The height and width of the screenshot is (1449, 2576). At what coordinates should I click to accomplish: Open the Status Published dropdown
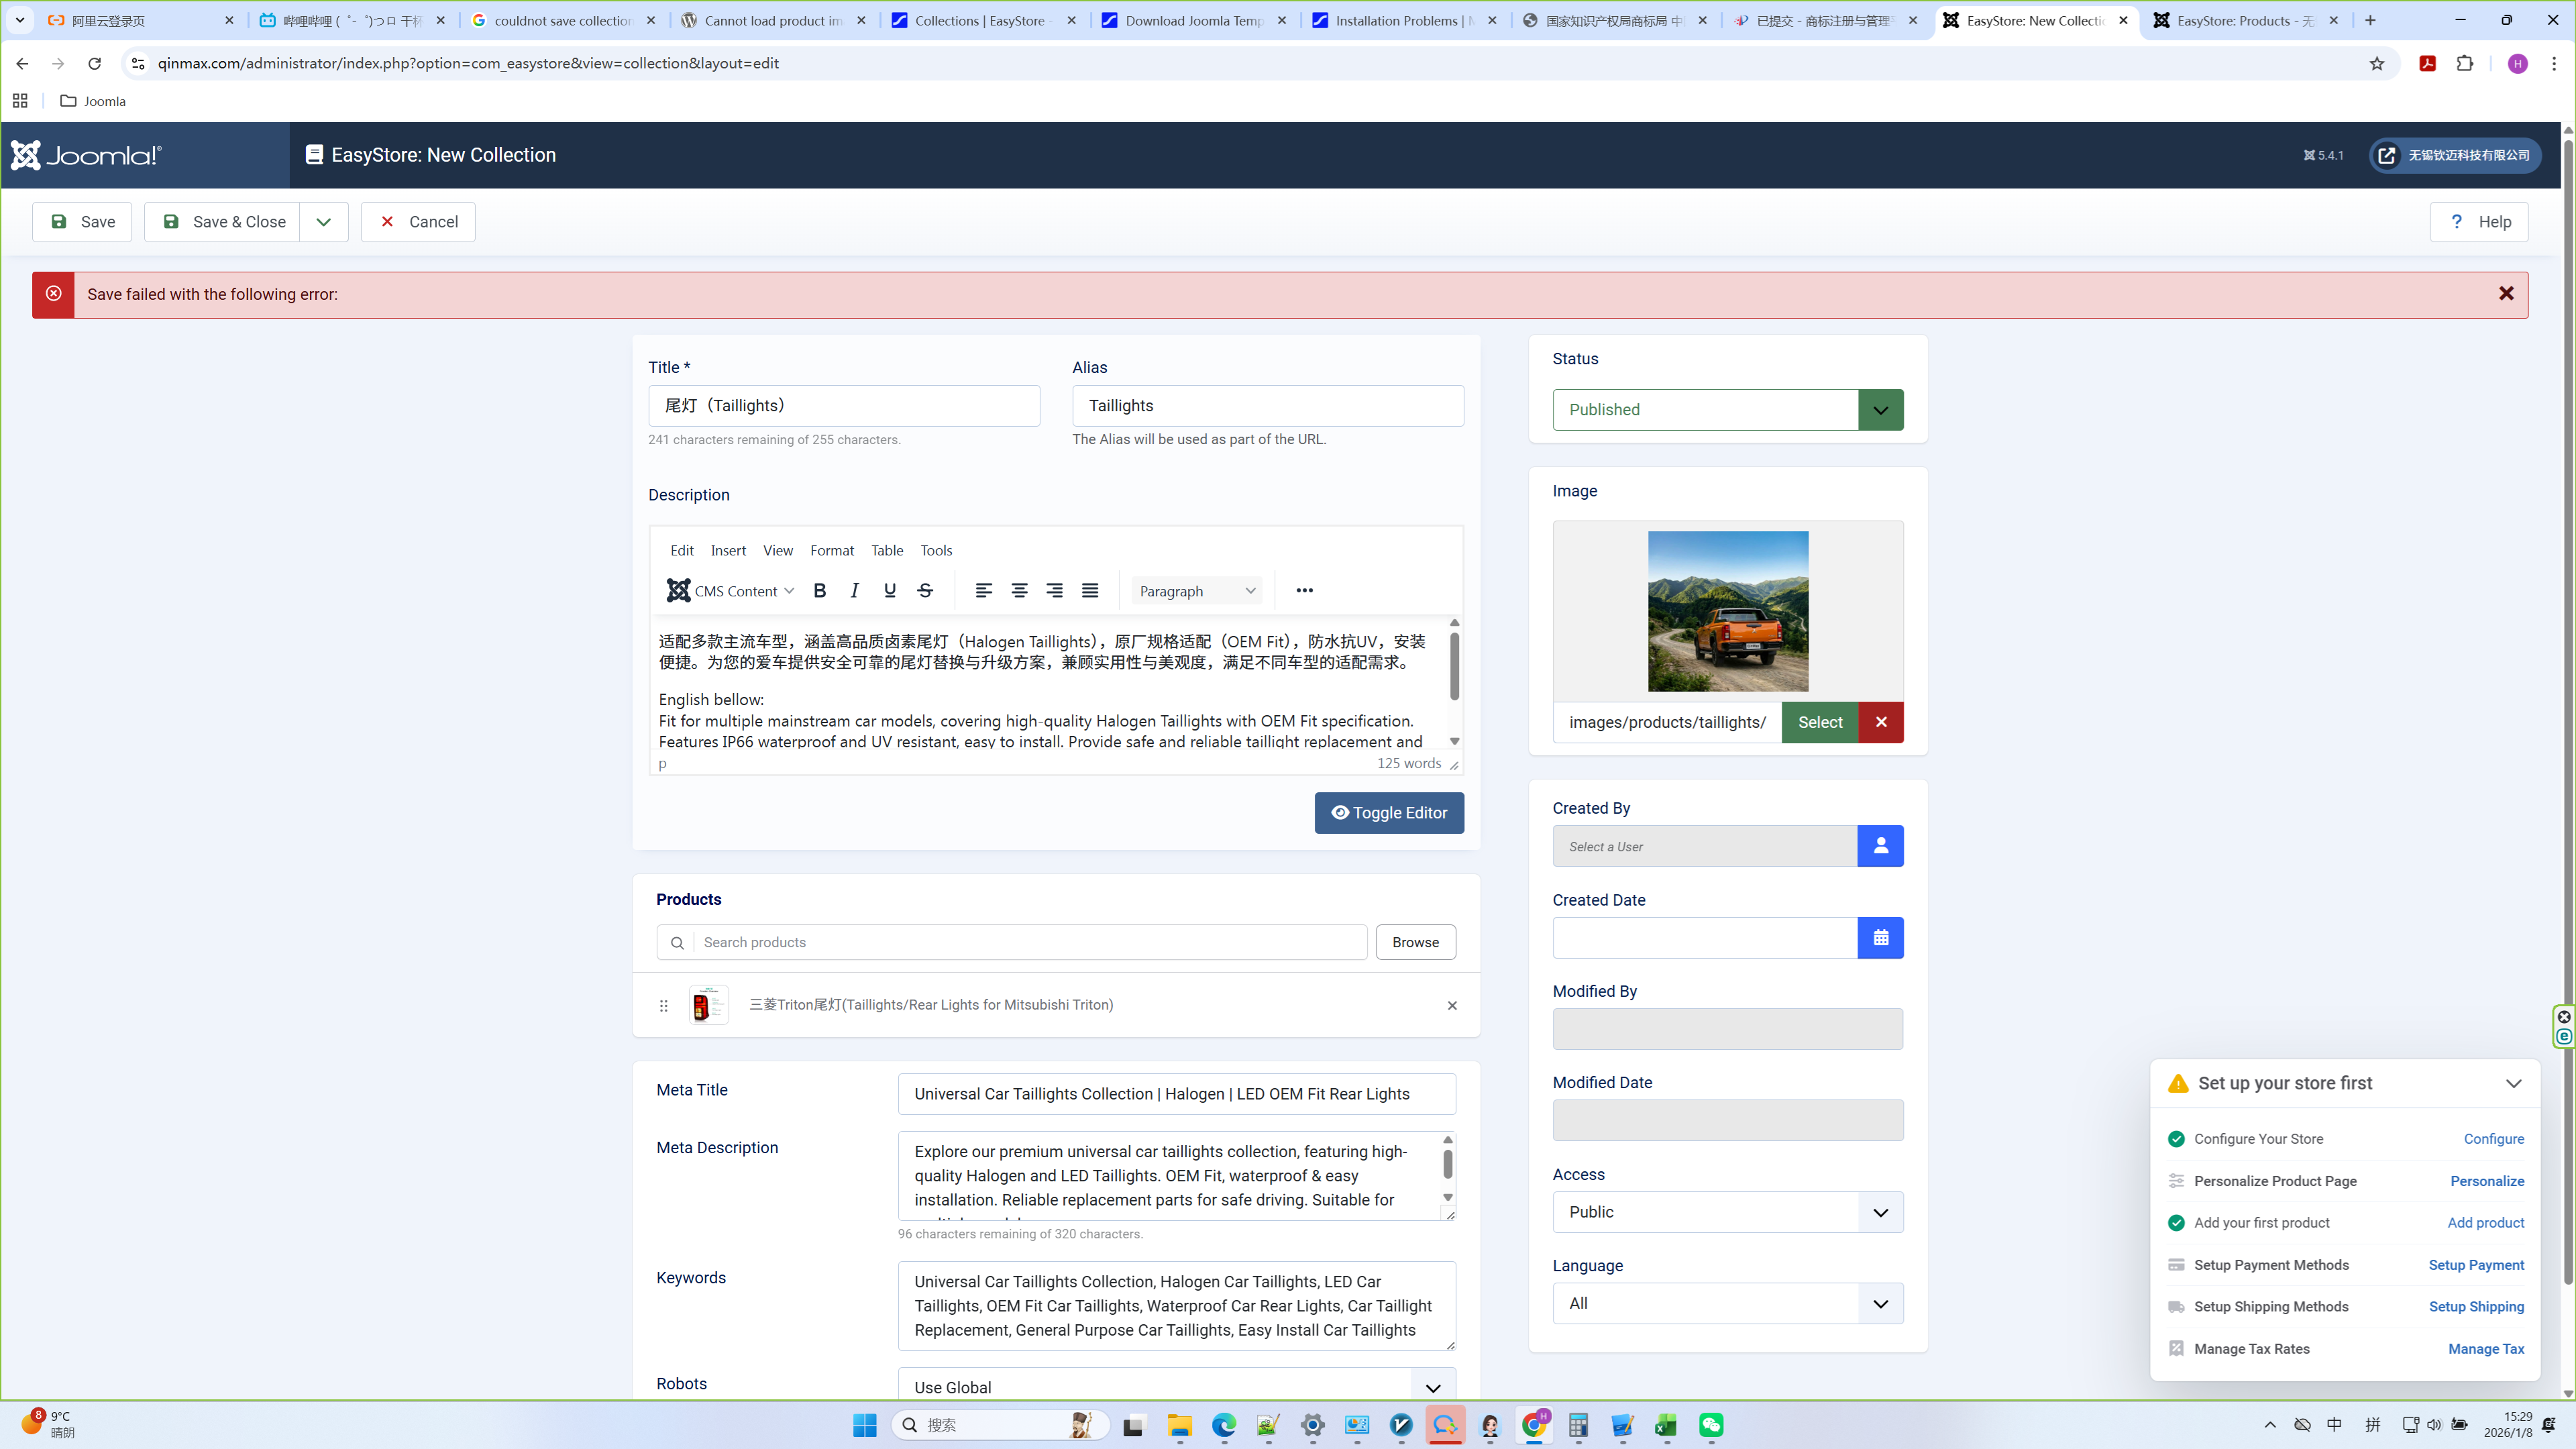click(1880, 410)
